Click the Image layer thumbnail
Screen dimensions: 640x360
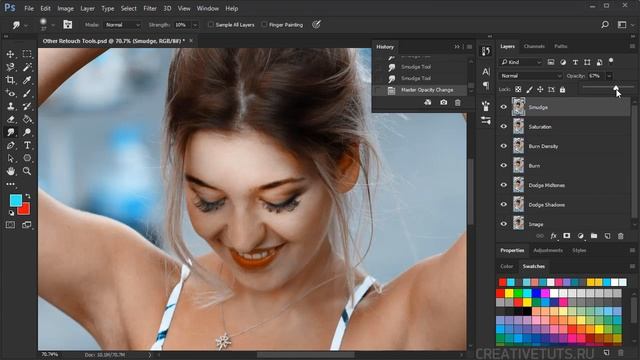tap(518, 224)
